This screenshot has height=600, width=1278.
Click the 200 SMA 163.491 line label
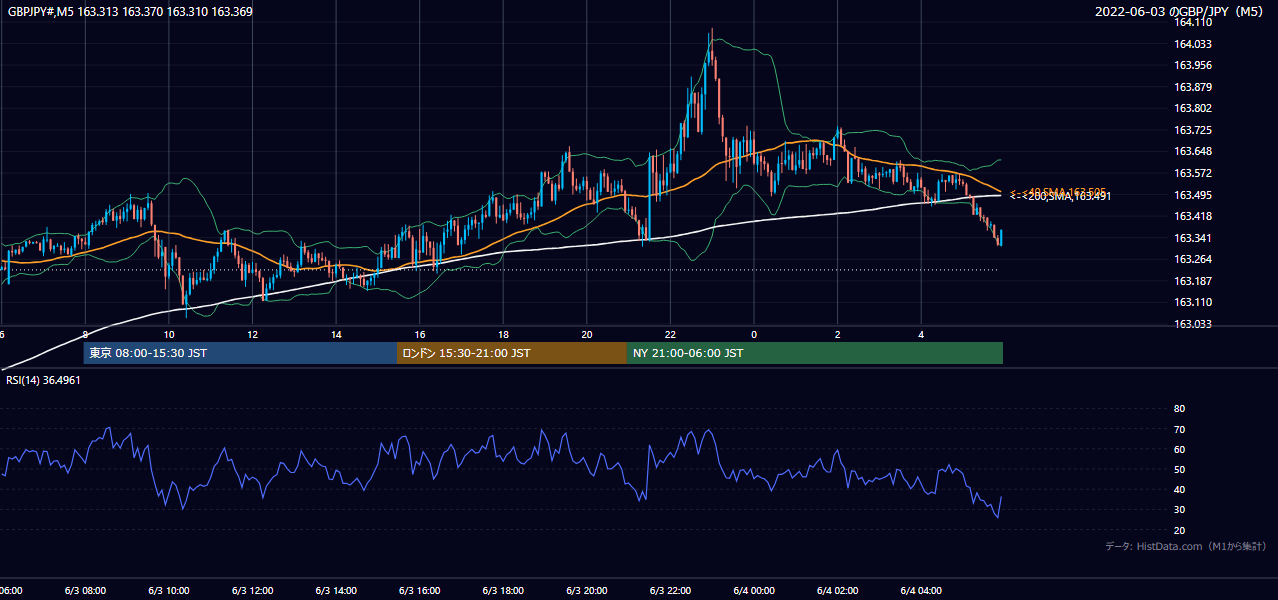click(1060, 197)
